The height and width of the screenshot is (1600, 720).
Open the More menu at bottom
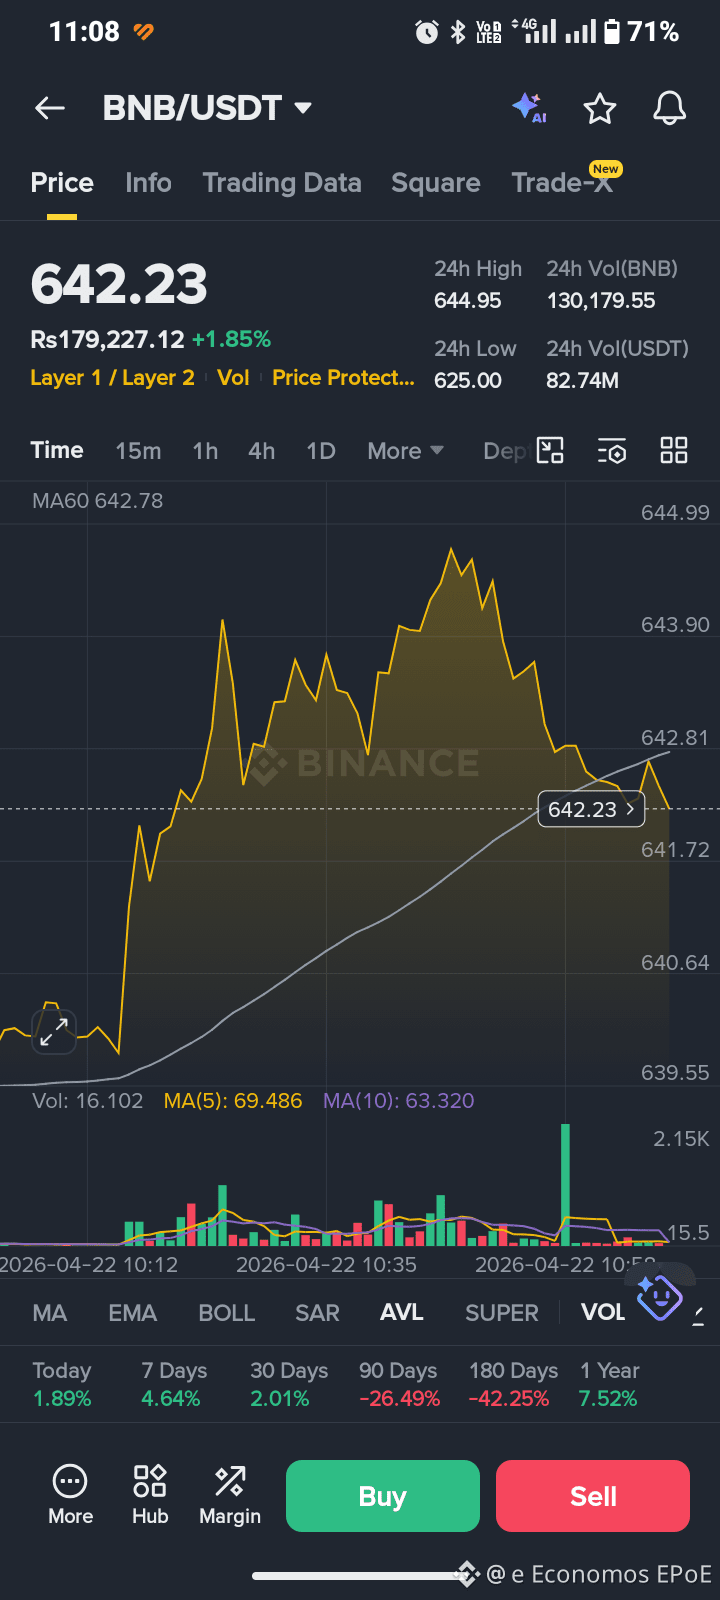click(70, 1495)
